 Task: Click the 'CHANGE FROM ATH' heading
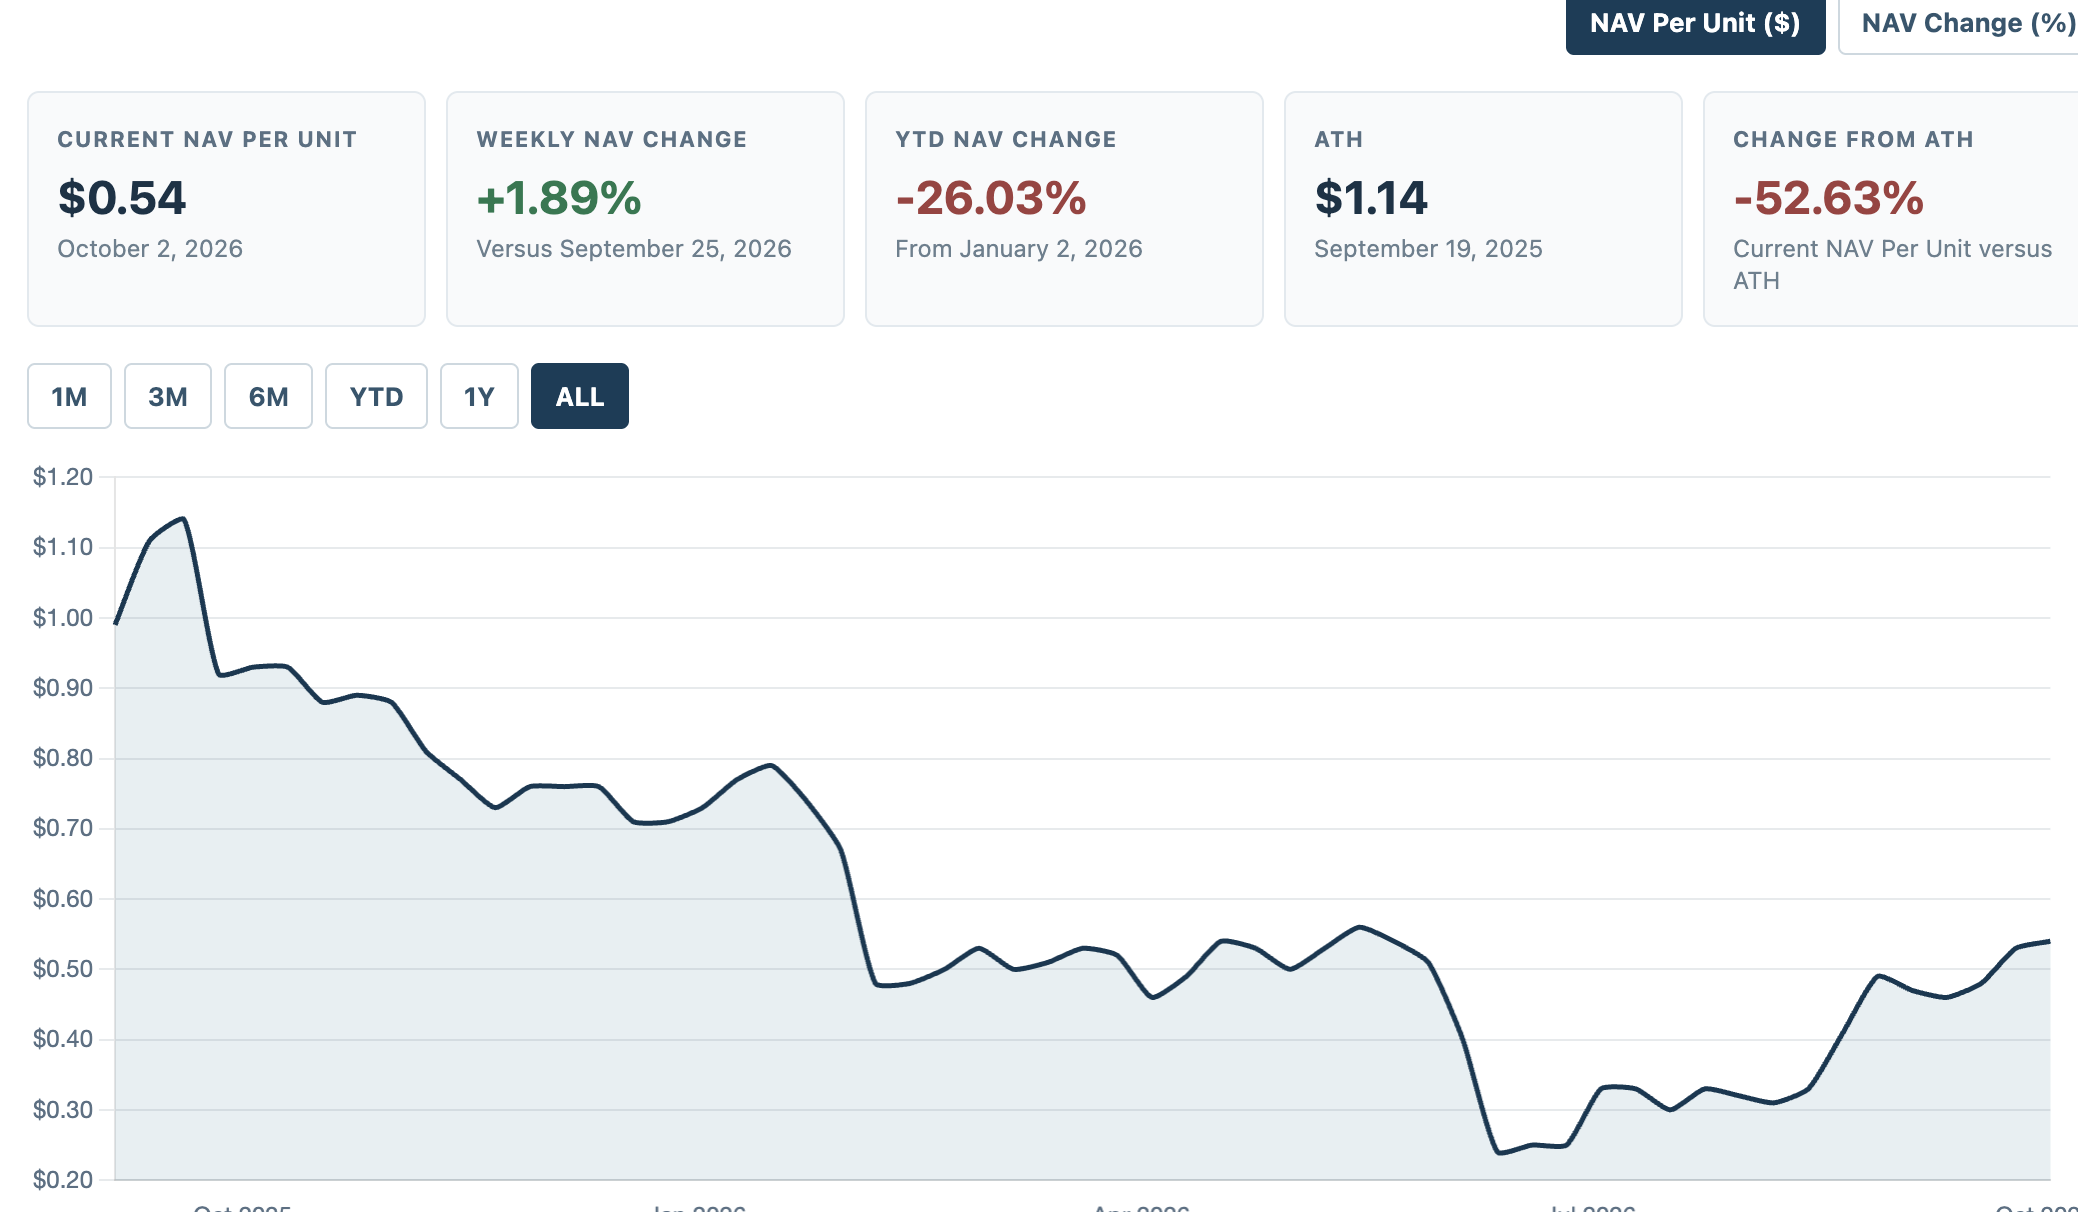1854,140
